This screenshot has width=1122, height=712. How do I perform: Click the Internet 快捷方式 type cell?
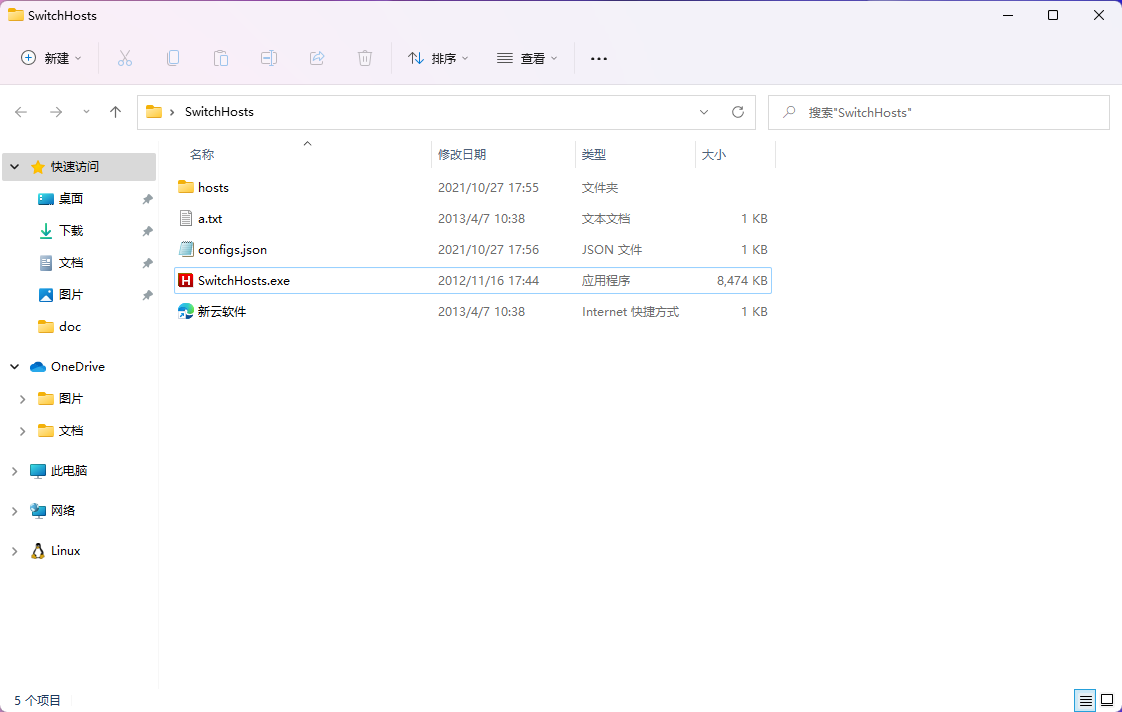click(630, 312)
